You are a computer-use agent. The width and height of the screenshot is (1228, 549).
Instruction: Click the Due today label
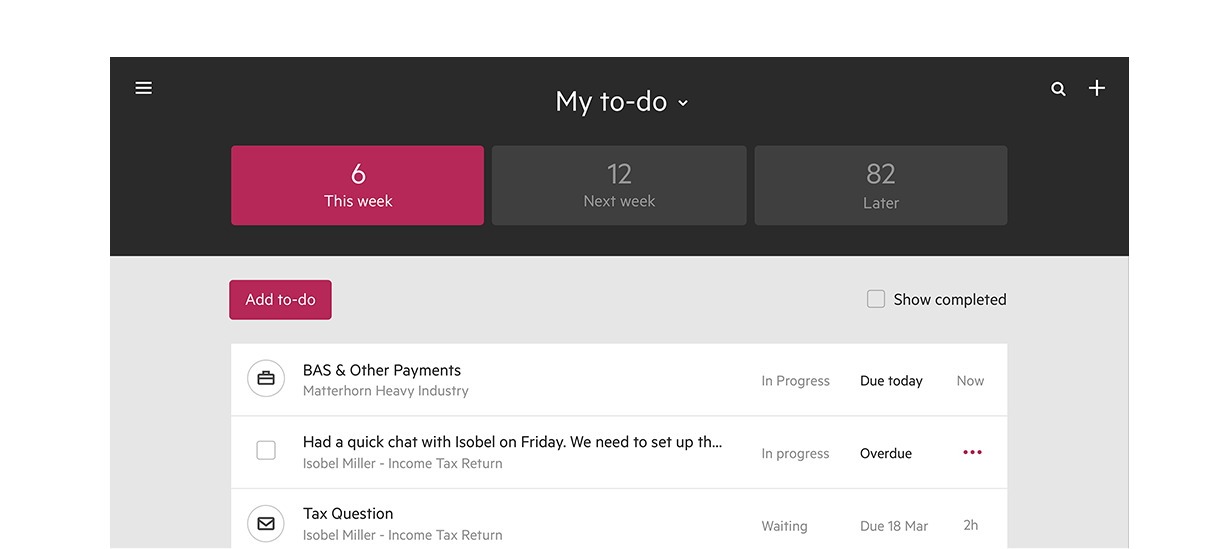click(x=891, y=381)
